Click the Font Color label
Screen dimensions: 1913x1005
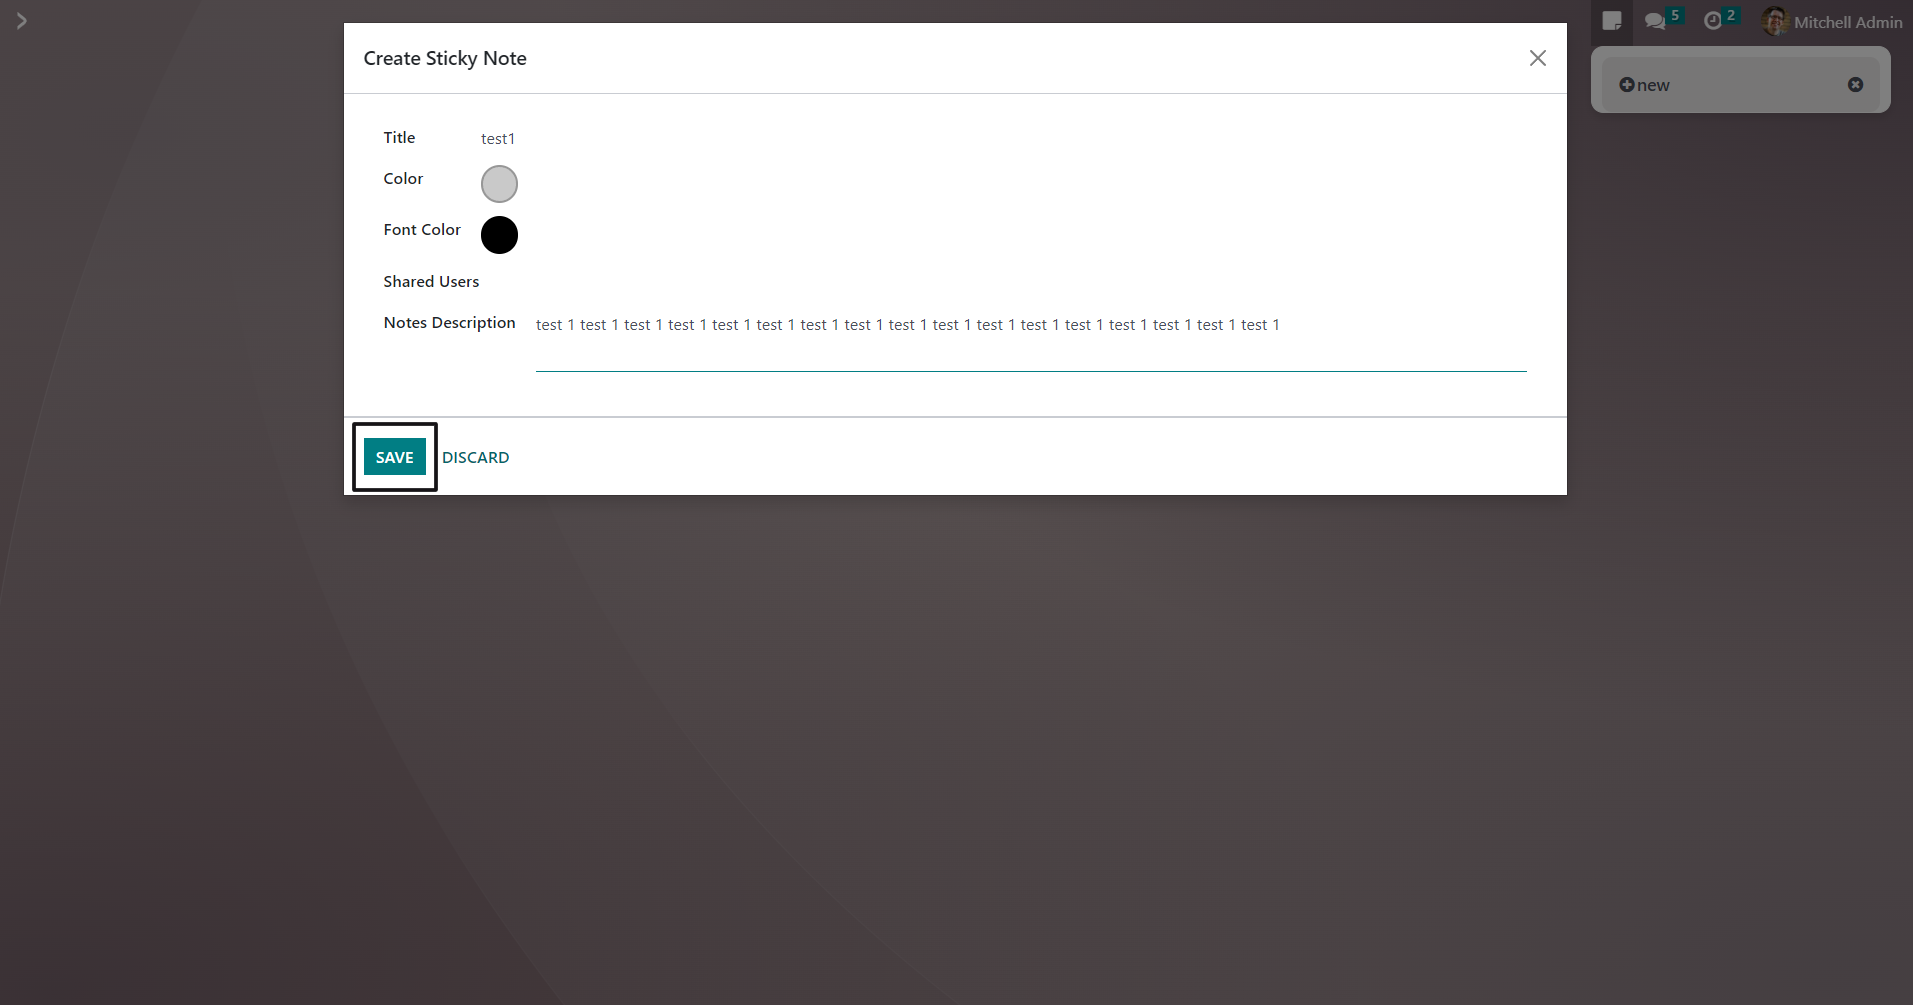[422, 230]
